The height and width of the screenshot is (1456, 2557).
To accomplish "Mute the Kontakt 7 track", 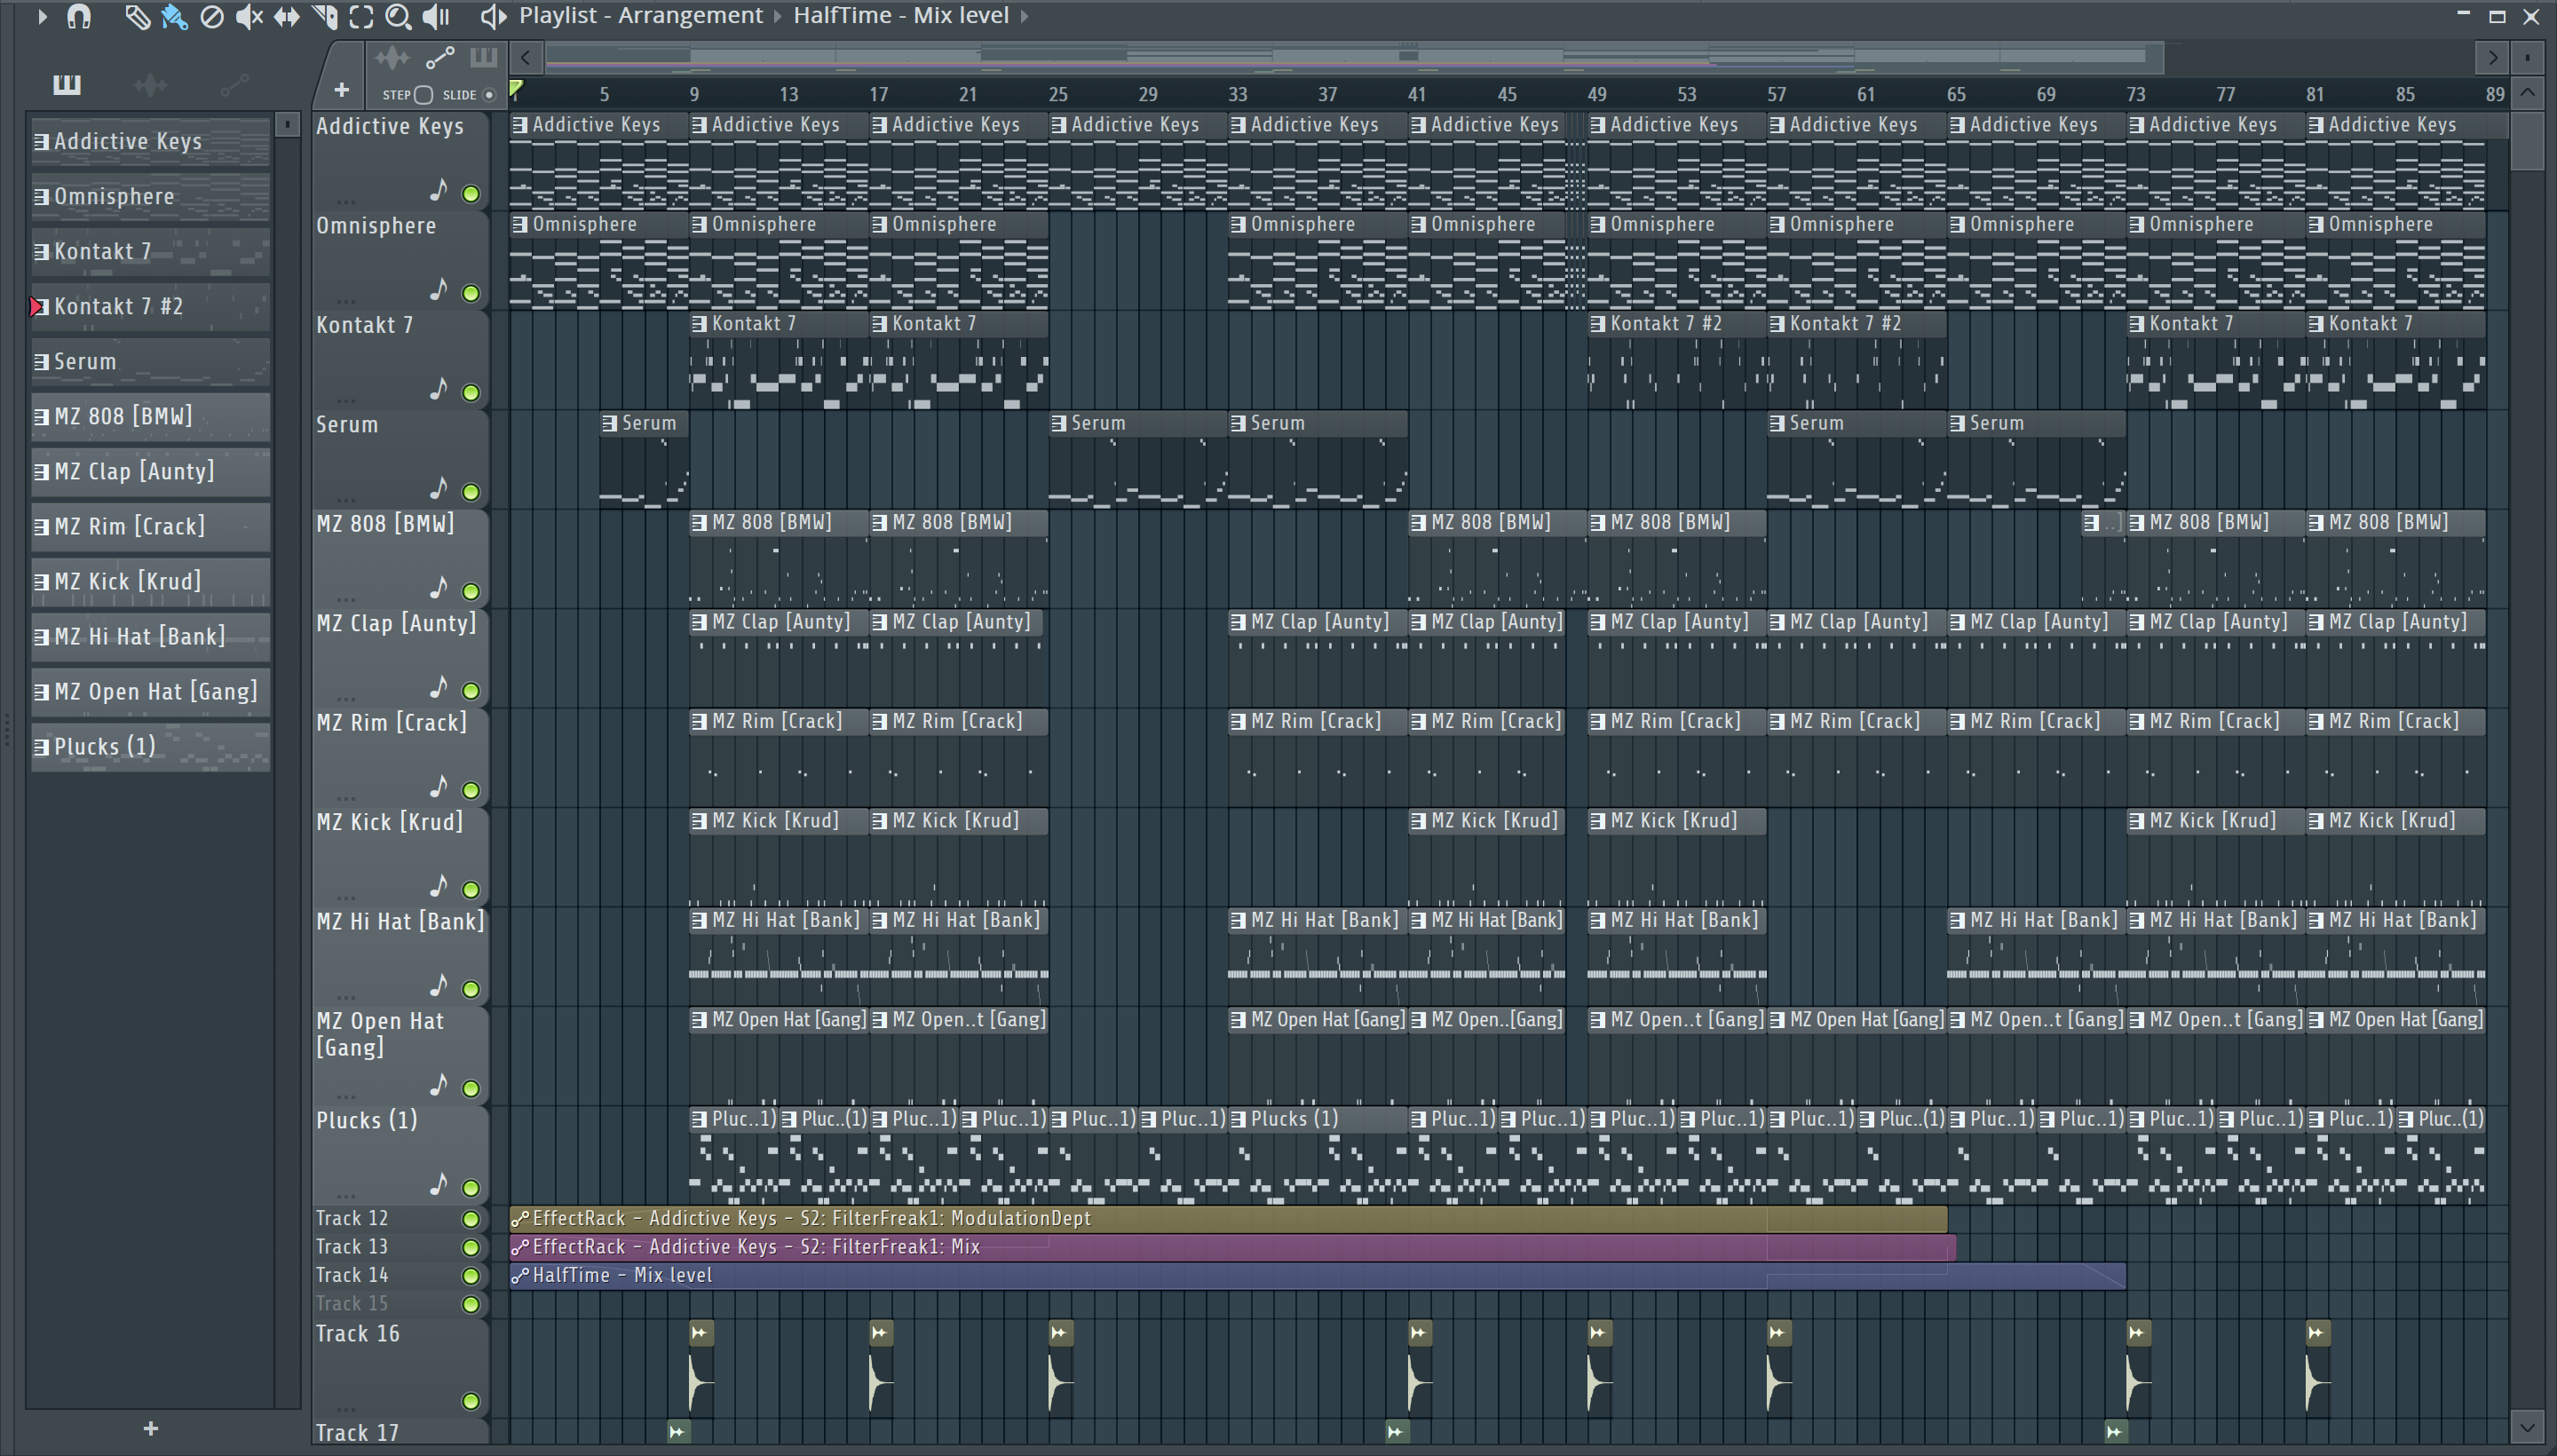I will click(471, 392).
